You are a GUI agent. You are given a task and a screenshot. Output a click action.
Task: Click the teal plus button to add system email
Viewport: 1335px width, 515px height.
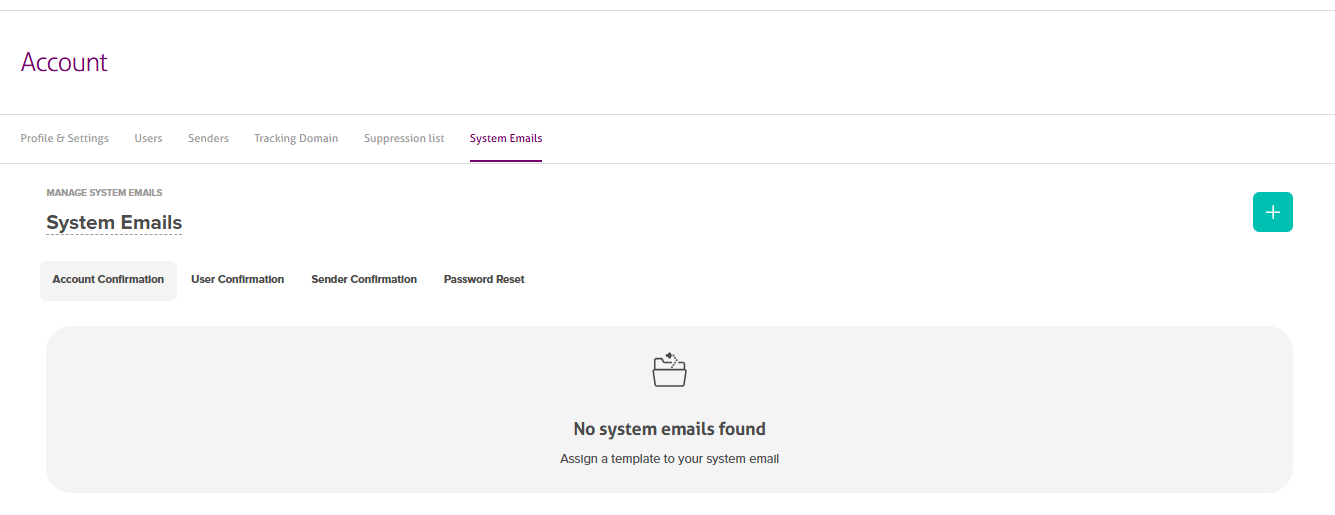point(1272,212)
